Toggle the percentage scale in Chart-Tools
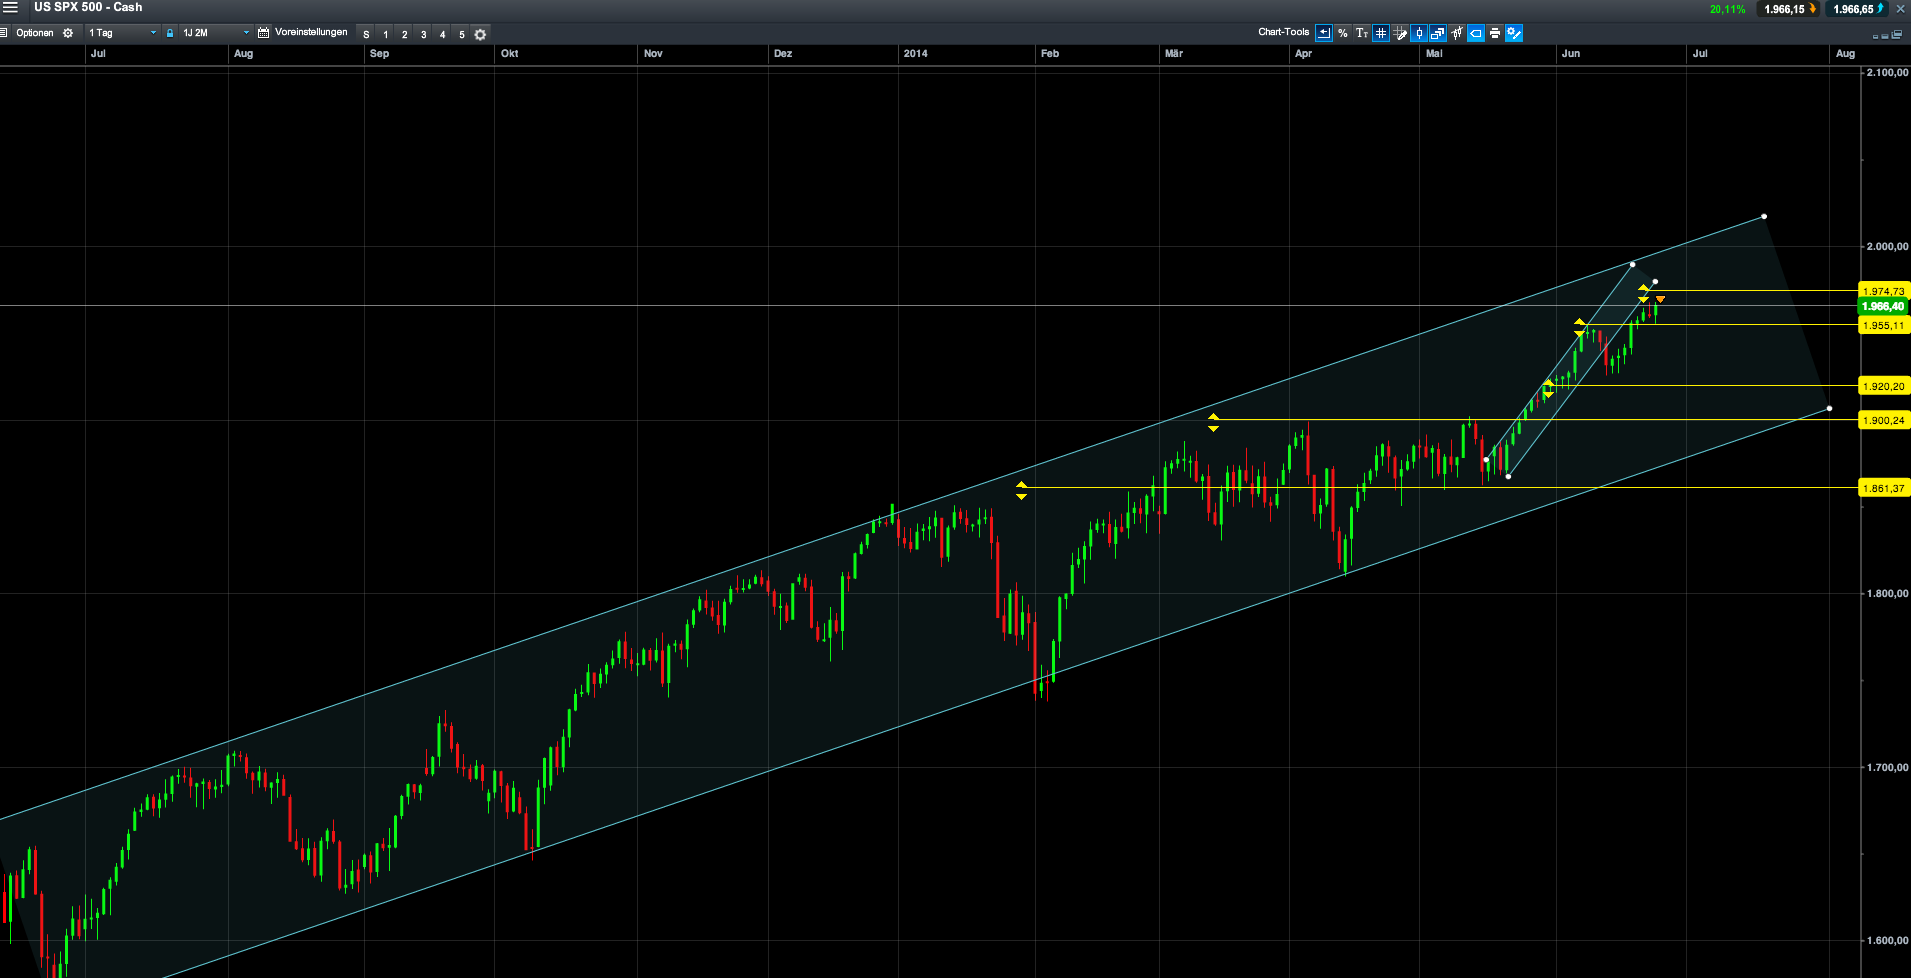 tap(1342, 33)
